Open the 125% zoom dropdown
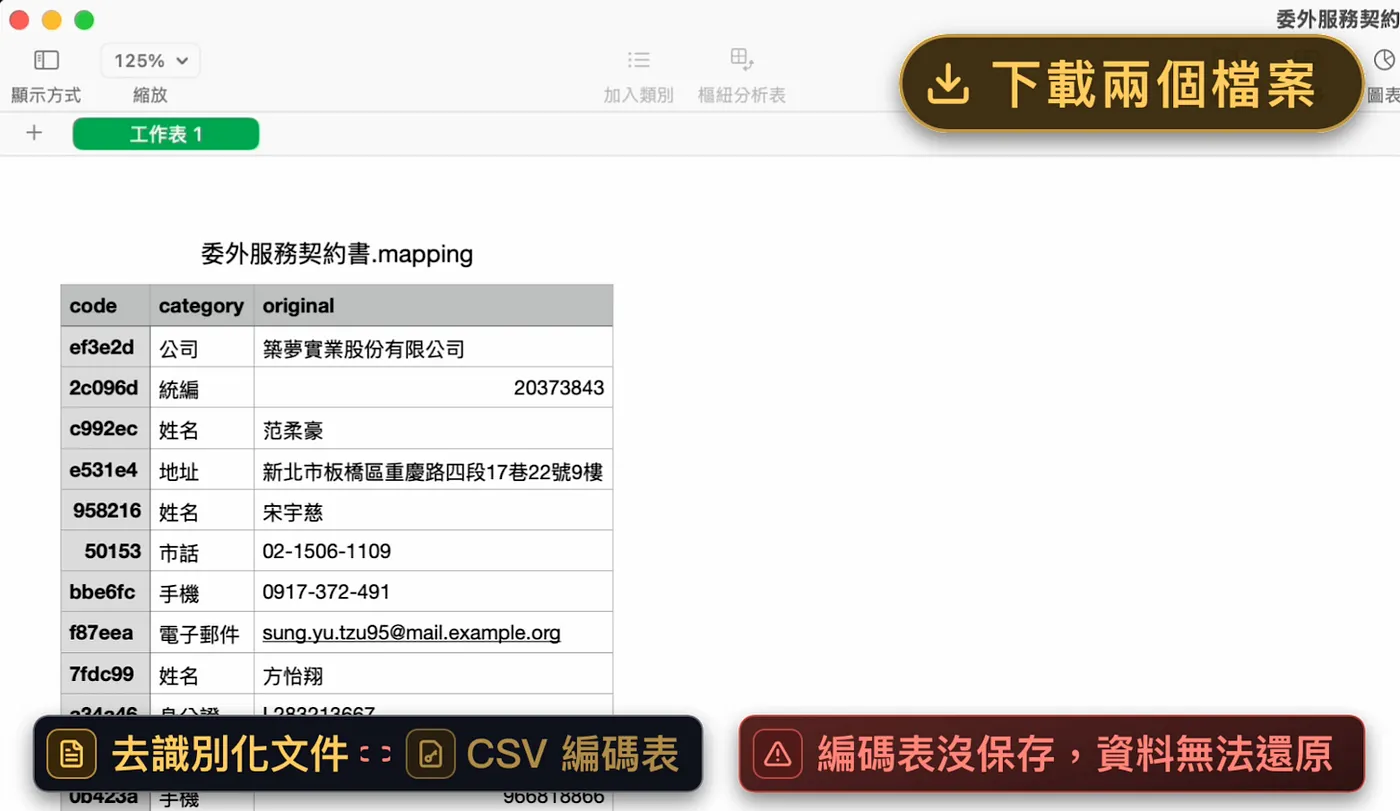 click(x=150, y=61)
